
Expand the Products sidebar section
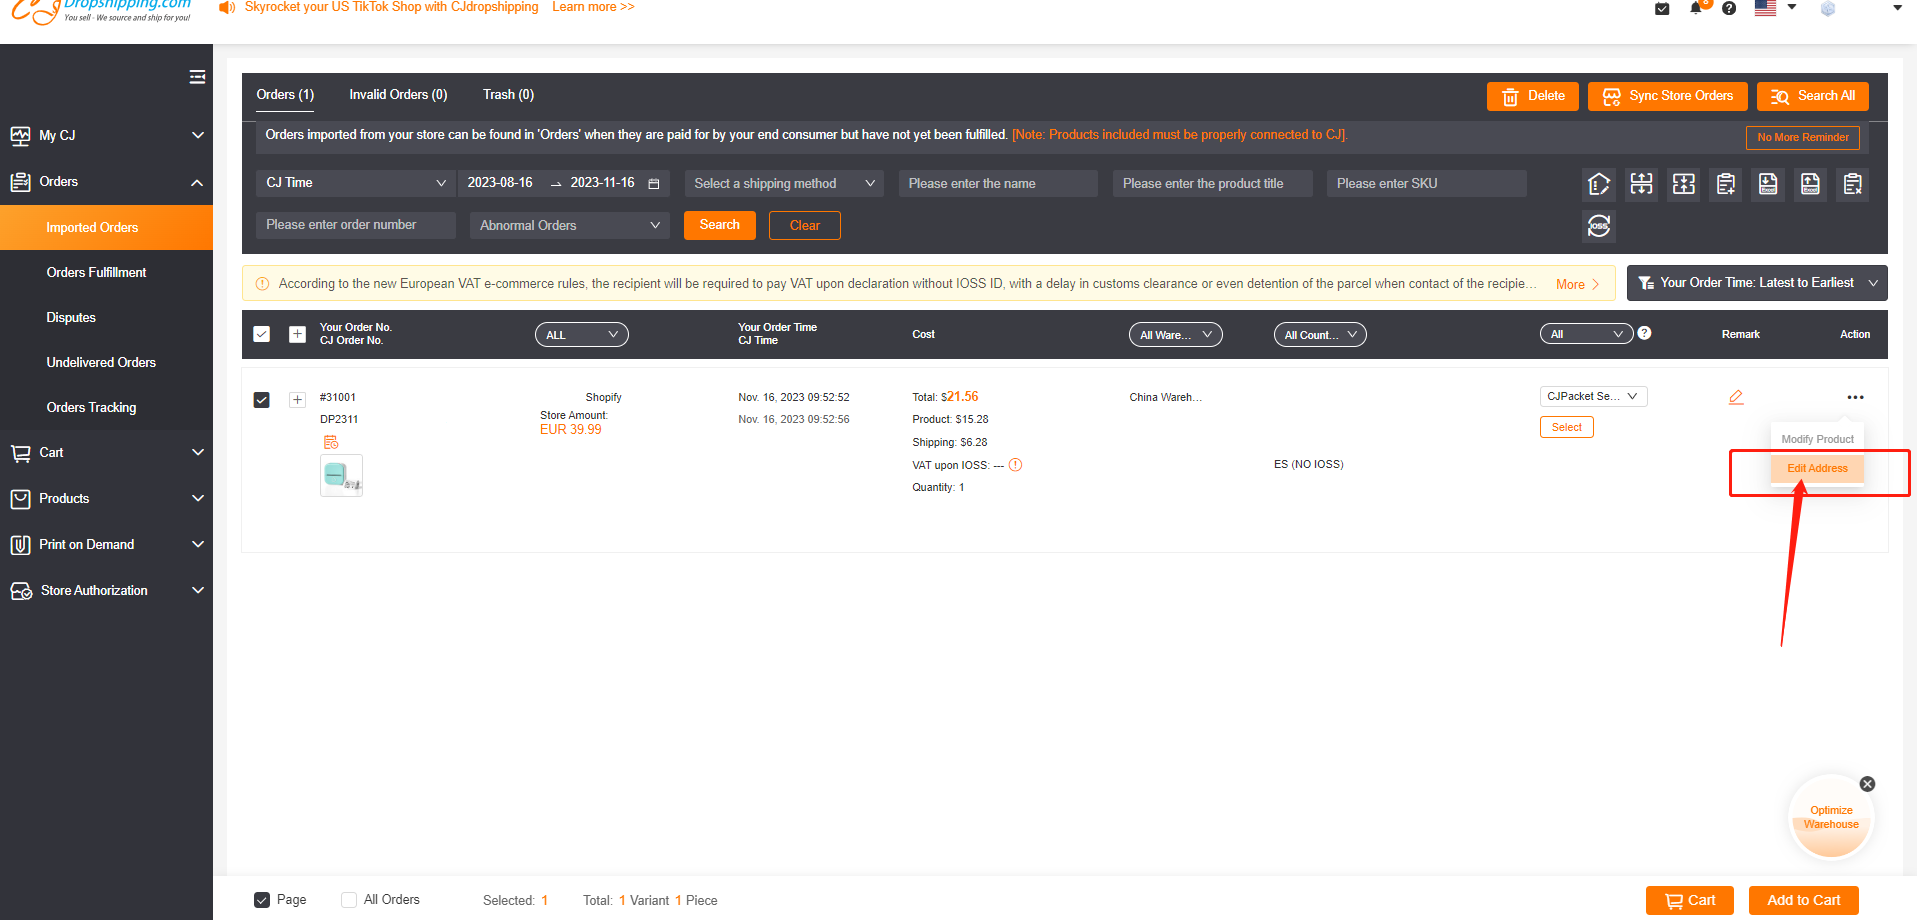point(106,498)
